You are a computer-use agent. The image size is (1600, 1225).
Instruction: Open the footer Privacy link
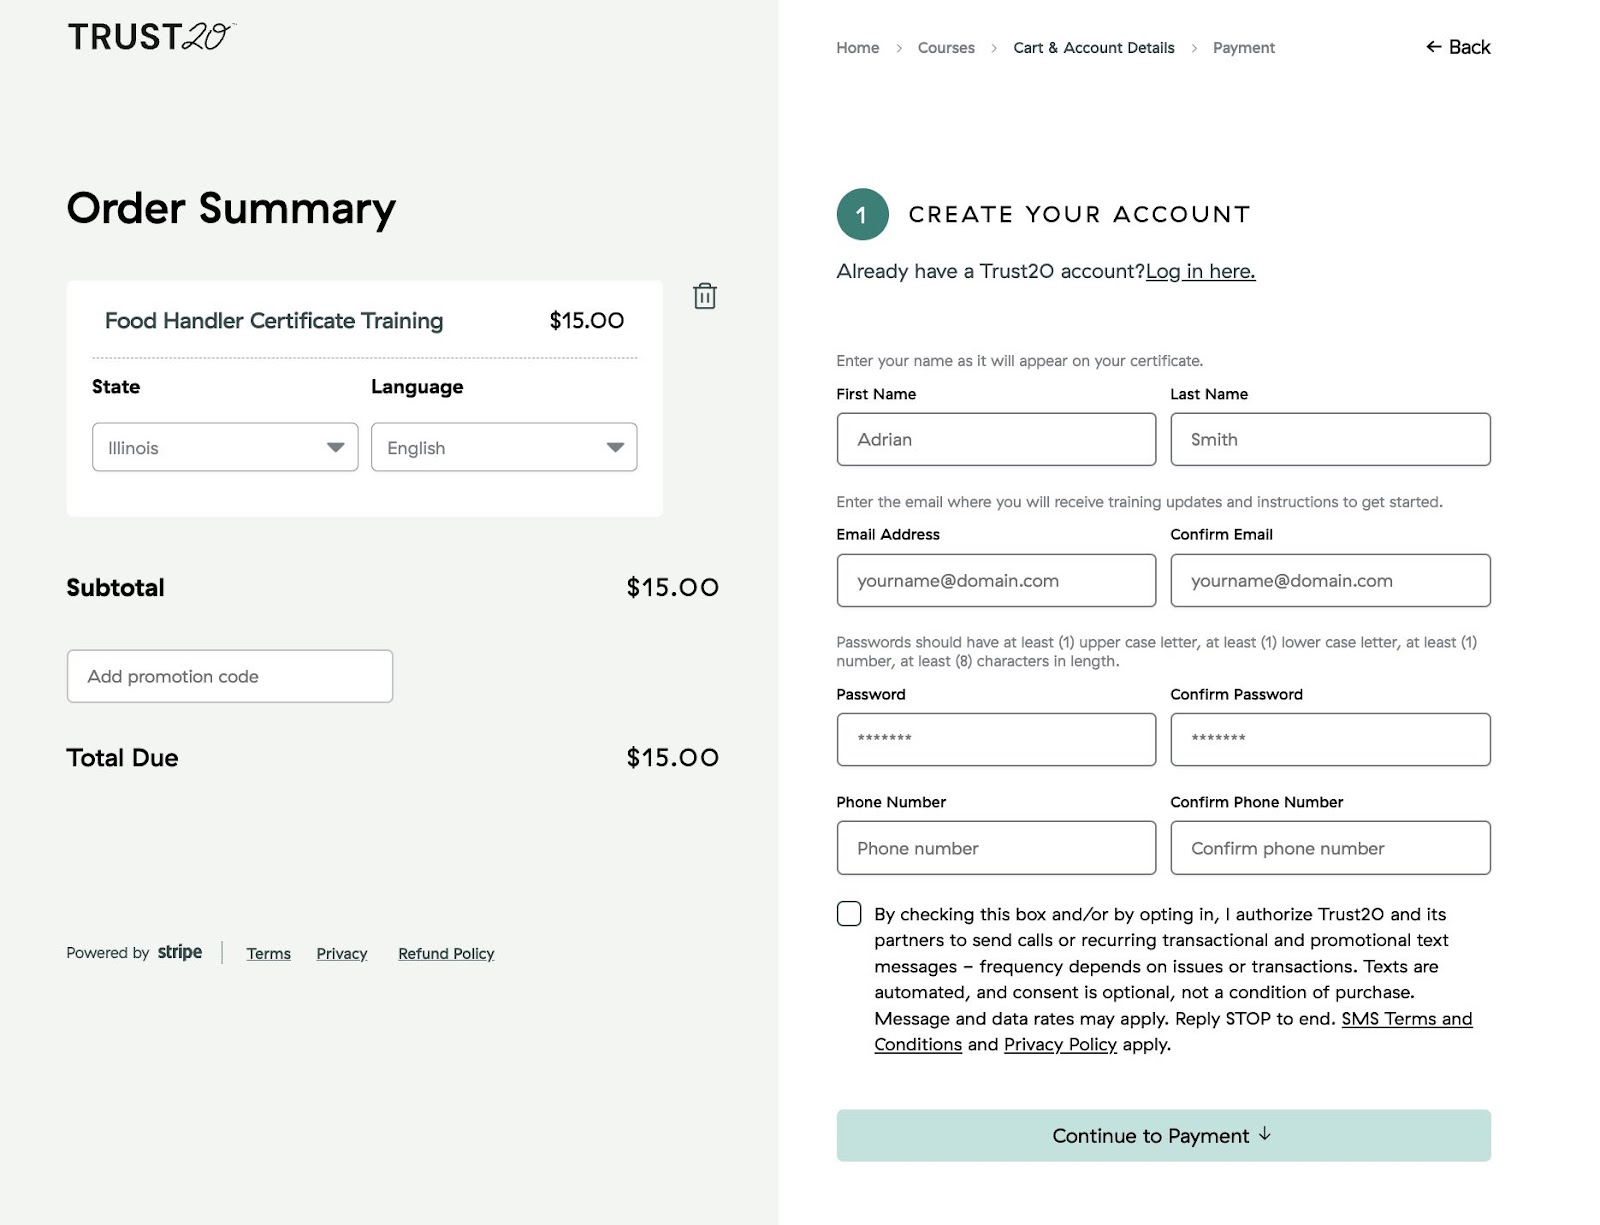click(342, 953)
